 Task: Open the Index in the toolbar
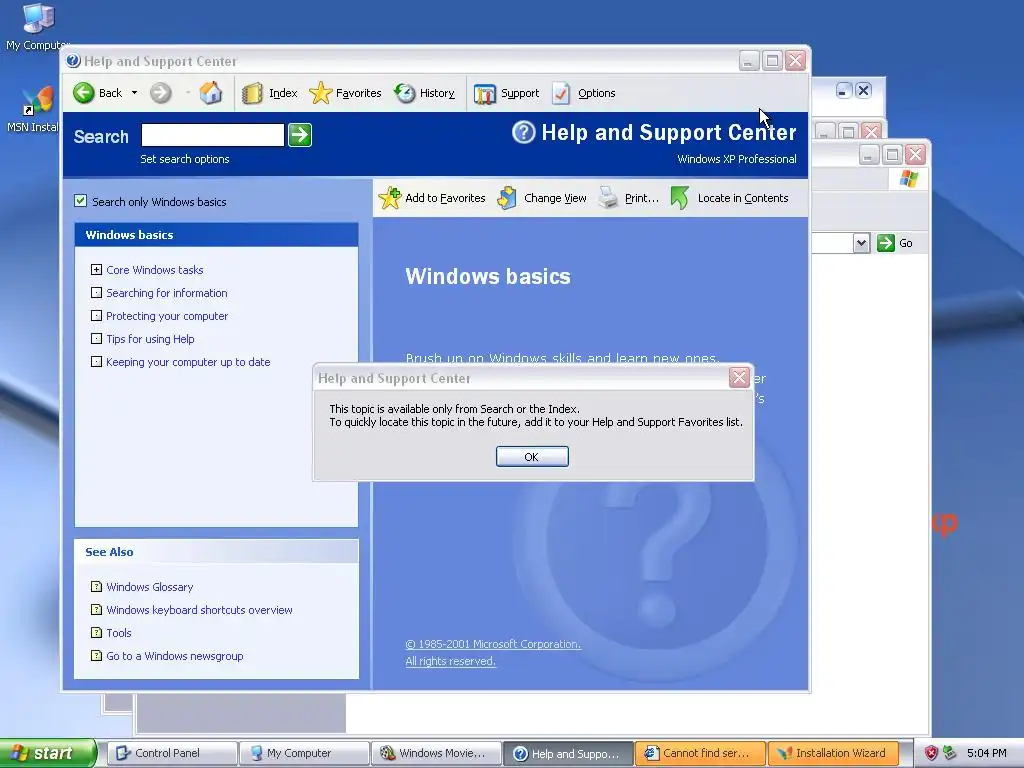[270, 93]
